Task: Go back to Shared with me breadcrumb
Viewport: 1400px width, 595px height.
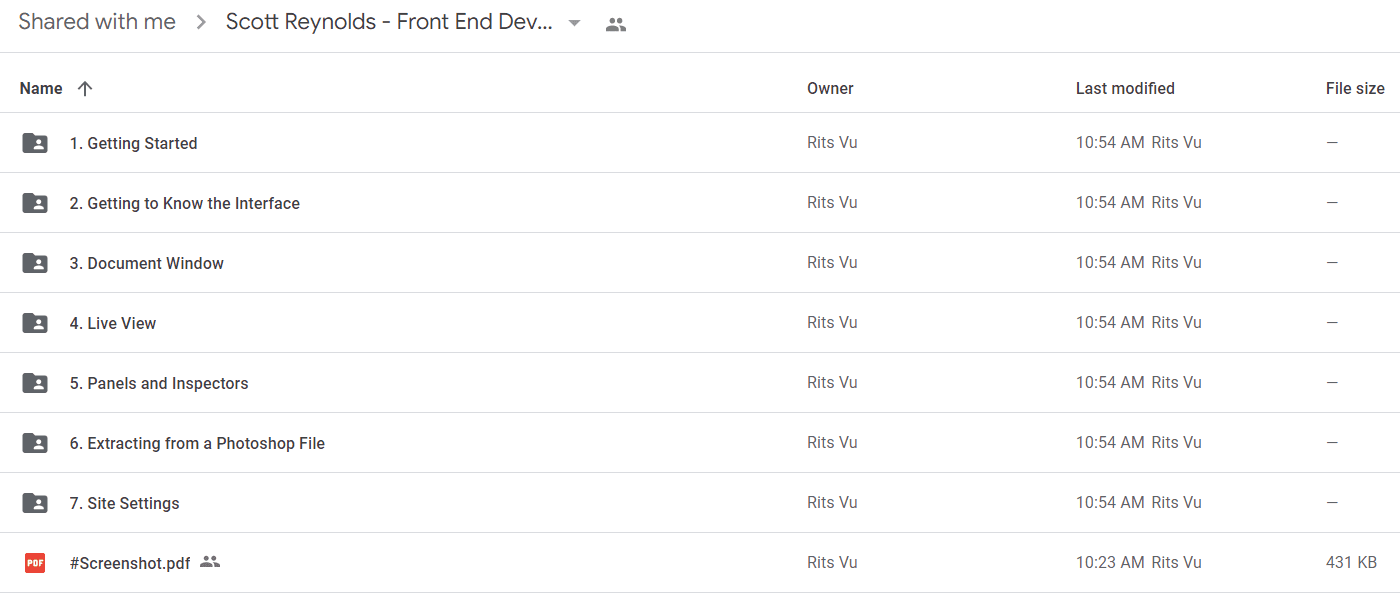Action: [97, 22]
